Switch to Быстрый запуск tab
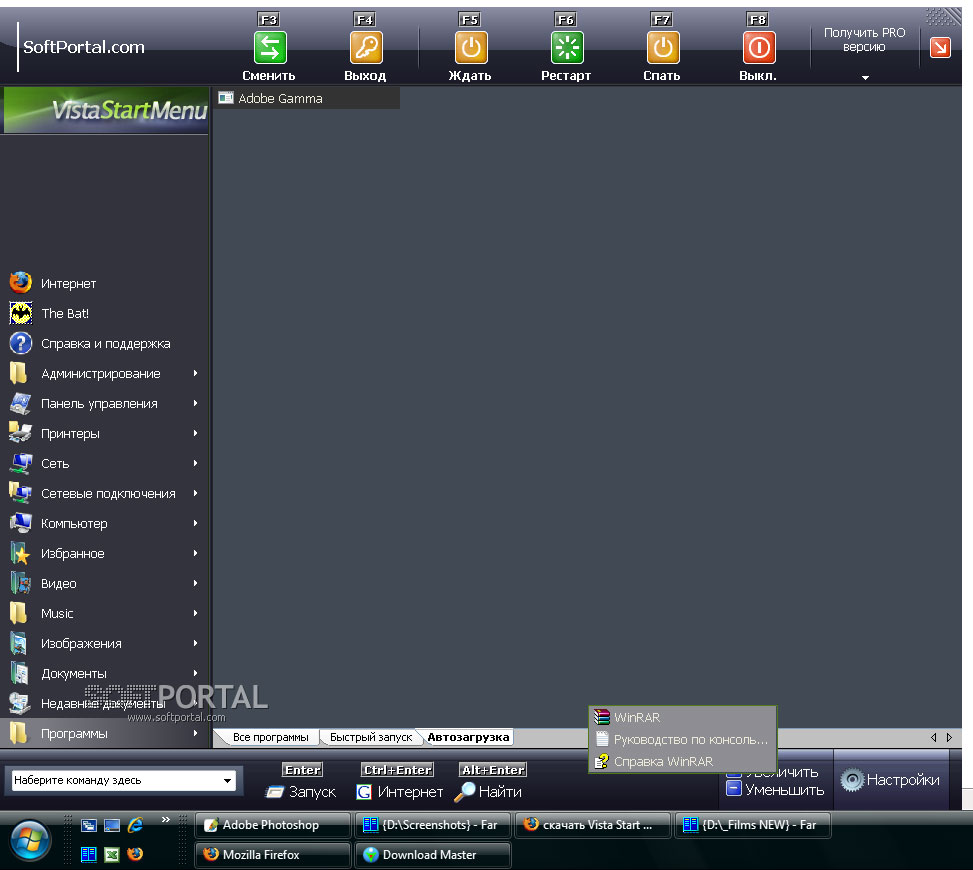 coord(370,737)
